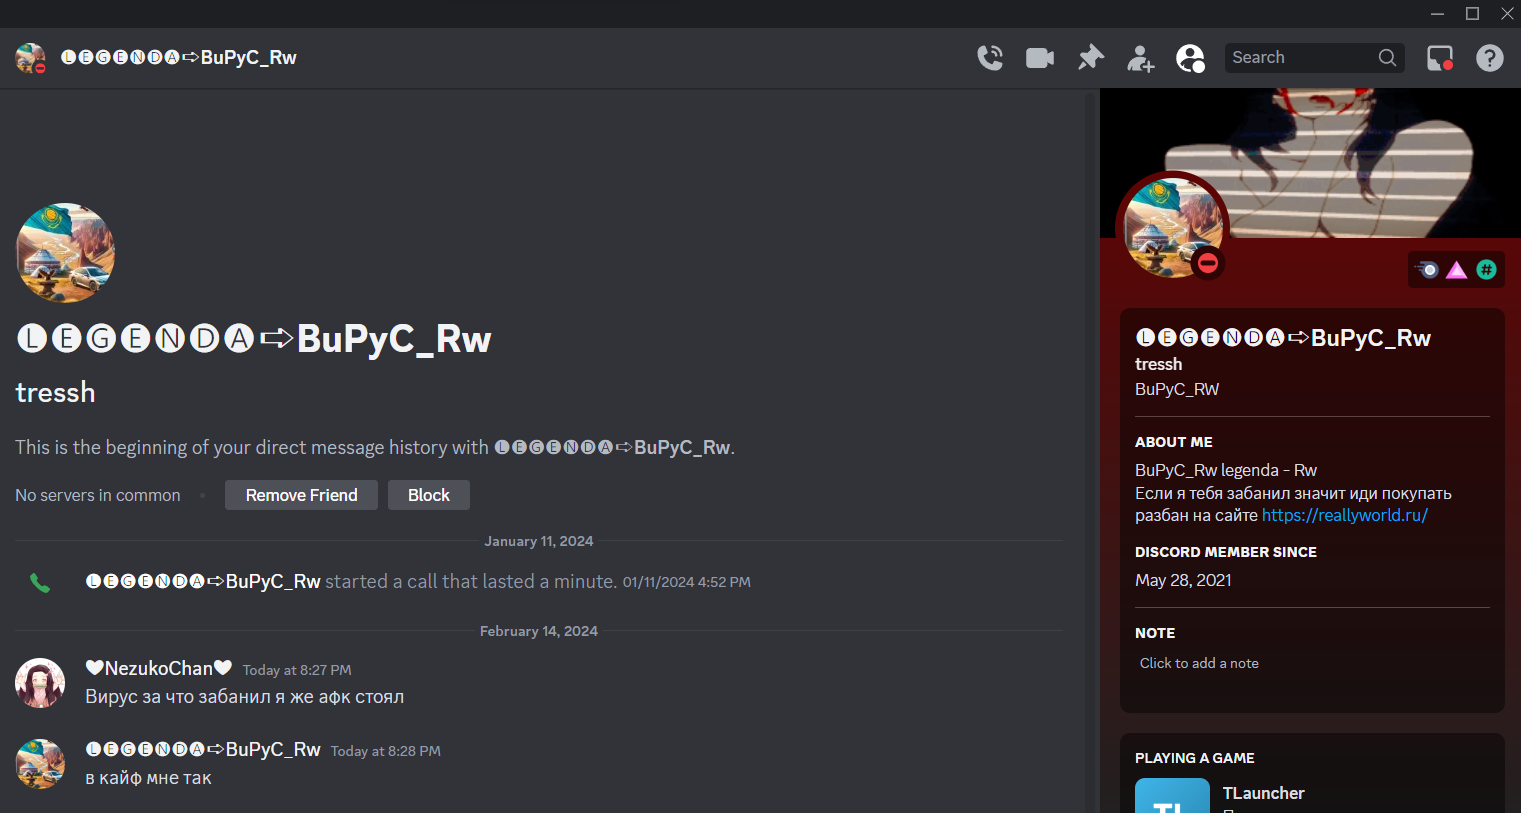Start a voice call
This screenshot has width=1521, height=813.
pos(990,58)
